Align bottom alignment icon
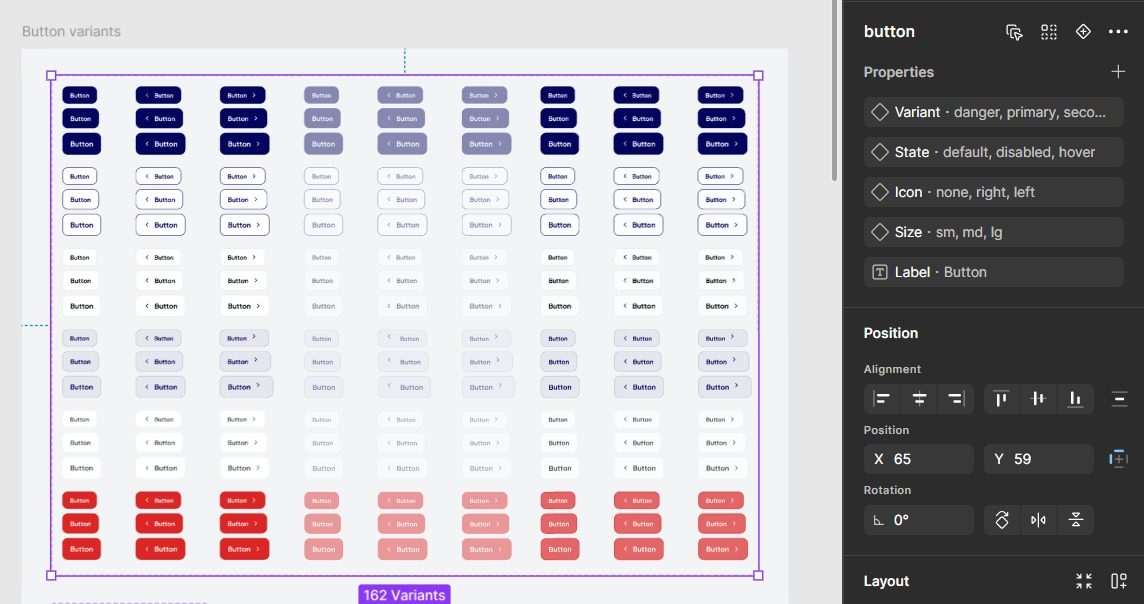 tap(1075, 398)
